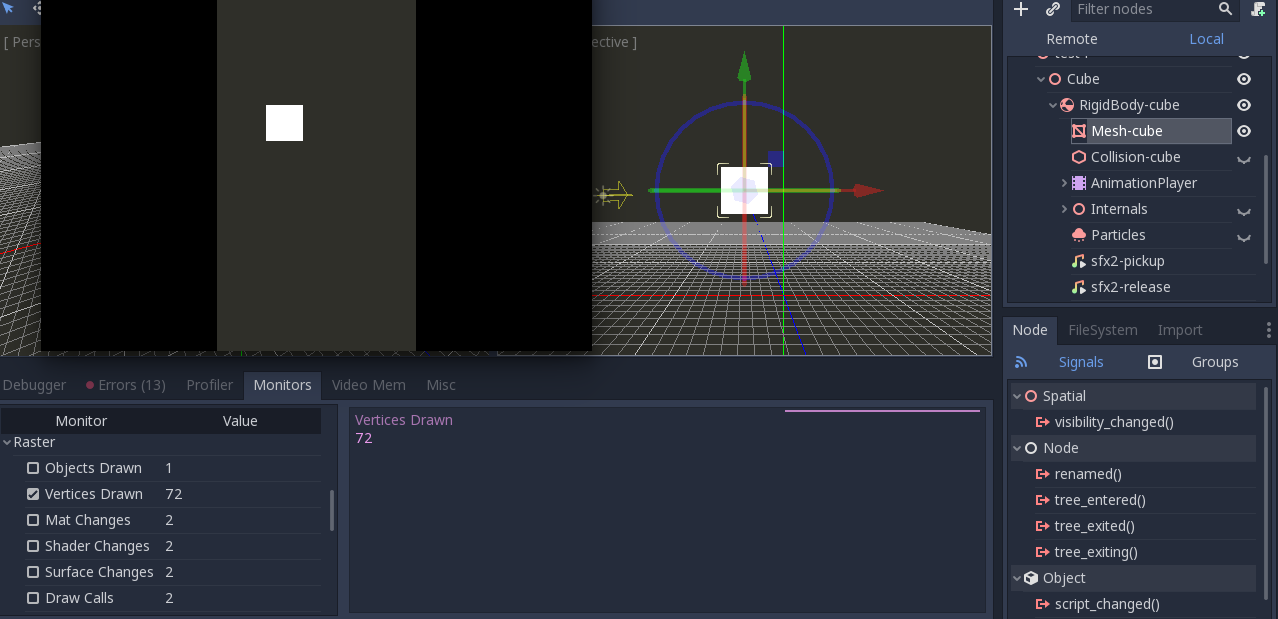The height and width of the screenshot is (619, 1278).
Task: Click the Object class cube icon
Action: (1031, 578)
